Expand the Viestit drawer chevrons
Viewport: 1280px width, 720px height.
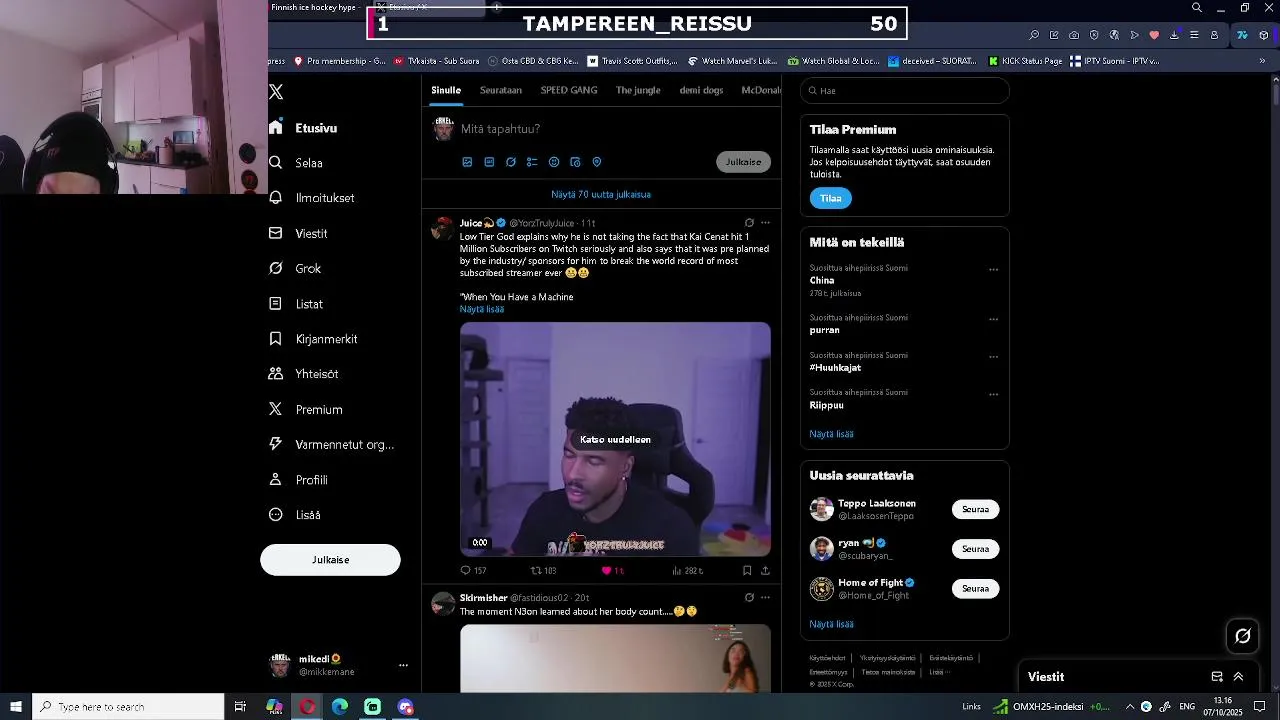click(x=1238, y=677)
